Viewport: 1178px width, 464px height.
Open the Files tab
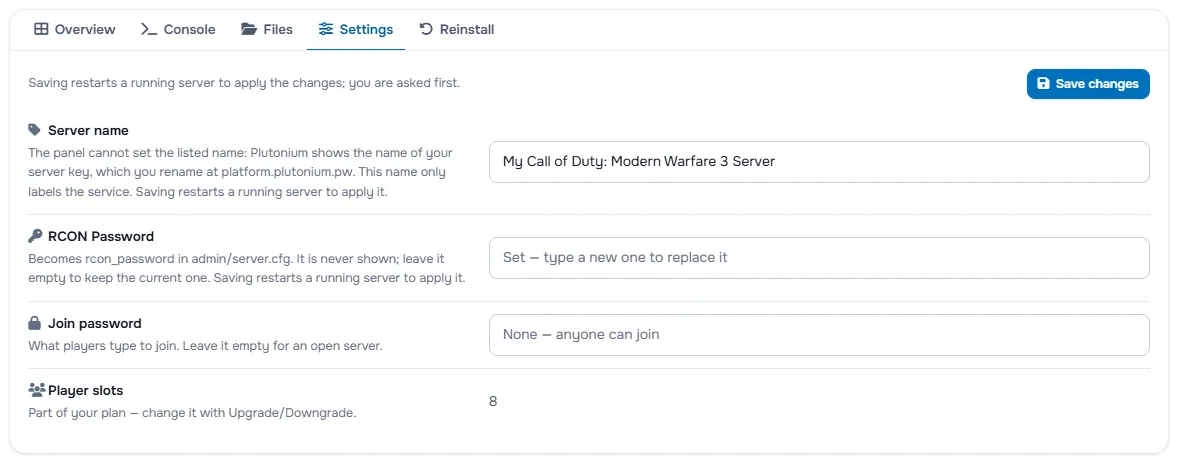coord(267,29)
